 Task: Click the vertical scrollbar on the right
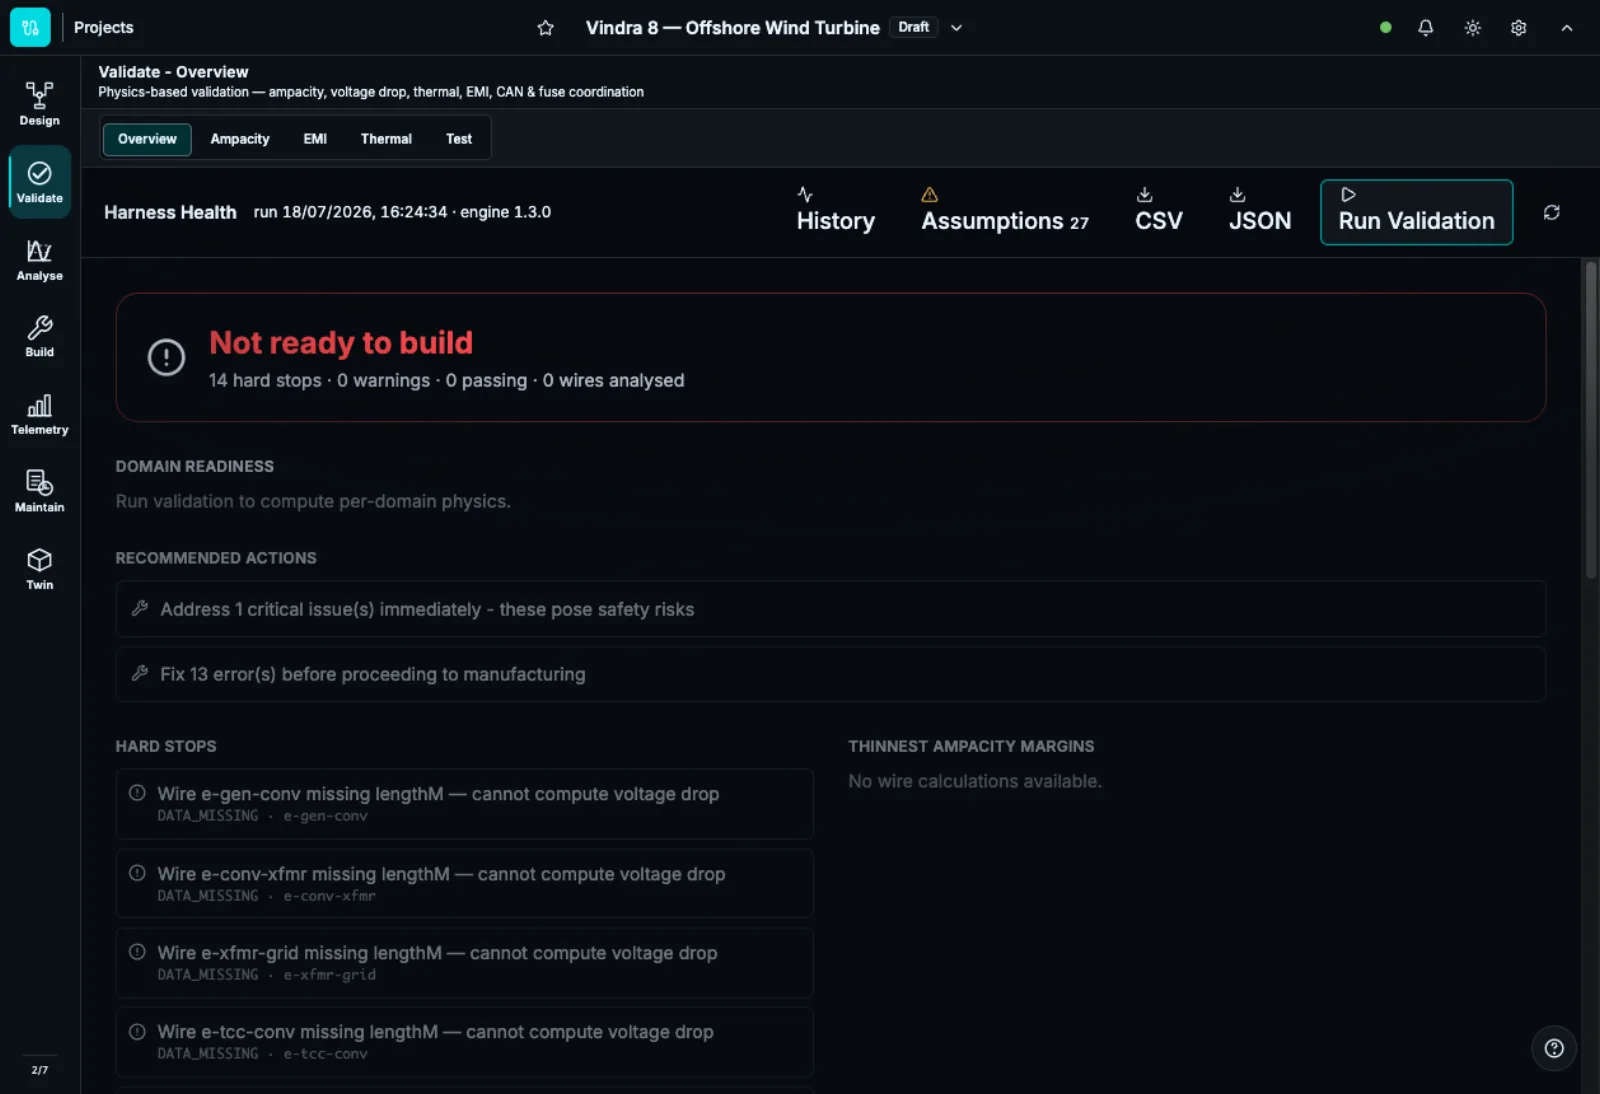1590,420
